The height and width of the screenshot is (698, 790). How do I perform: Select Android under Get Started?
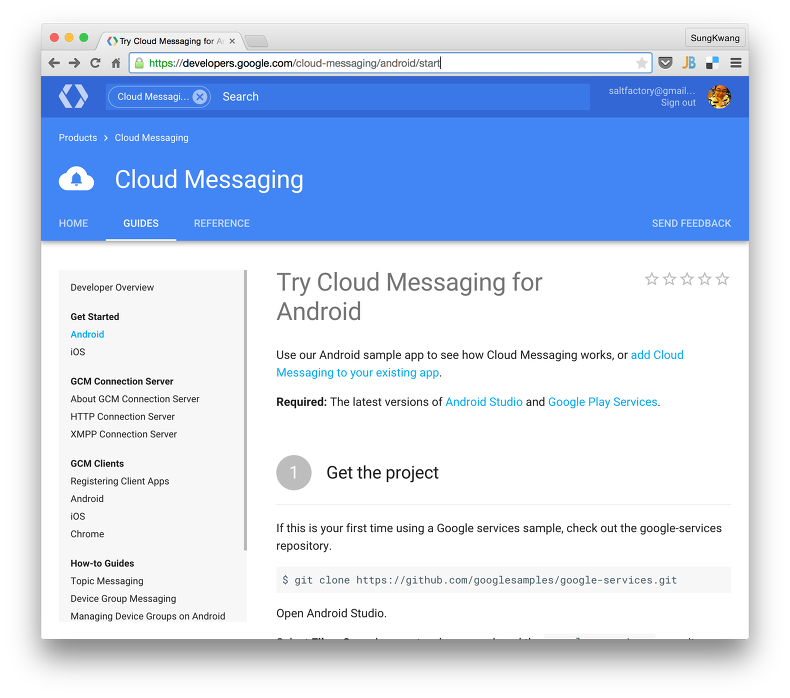(87, 334)
